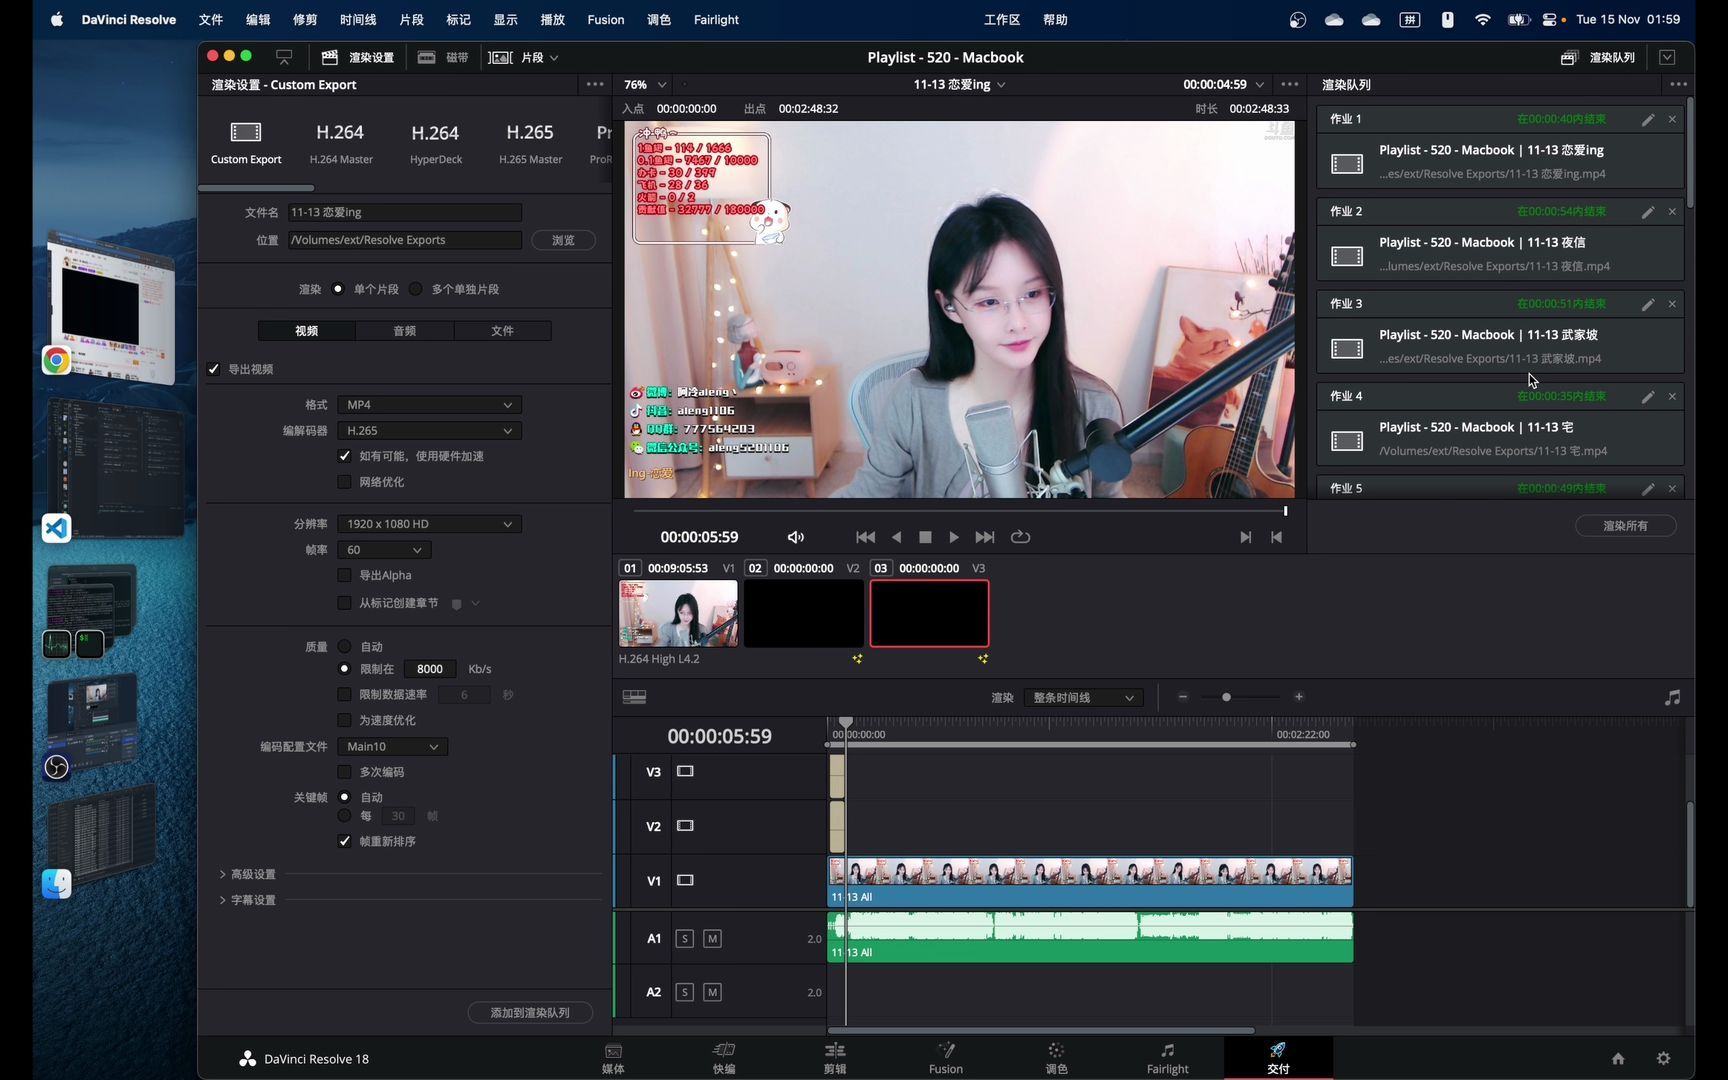Image resolution: width=1728 pixels, height=1080 pixels.
Task: Select Automatic quality radio
Action: click(344, 647)
